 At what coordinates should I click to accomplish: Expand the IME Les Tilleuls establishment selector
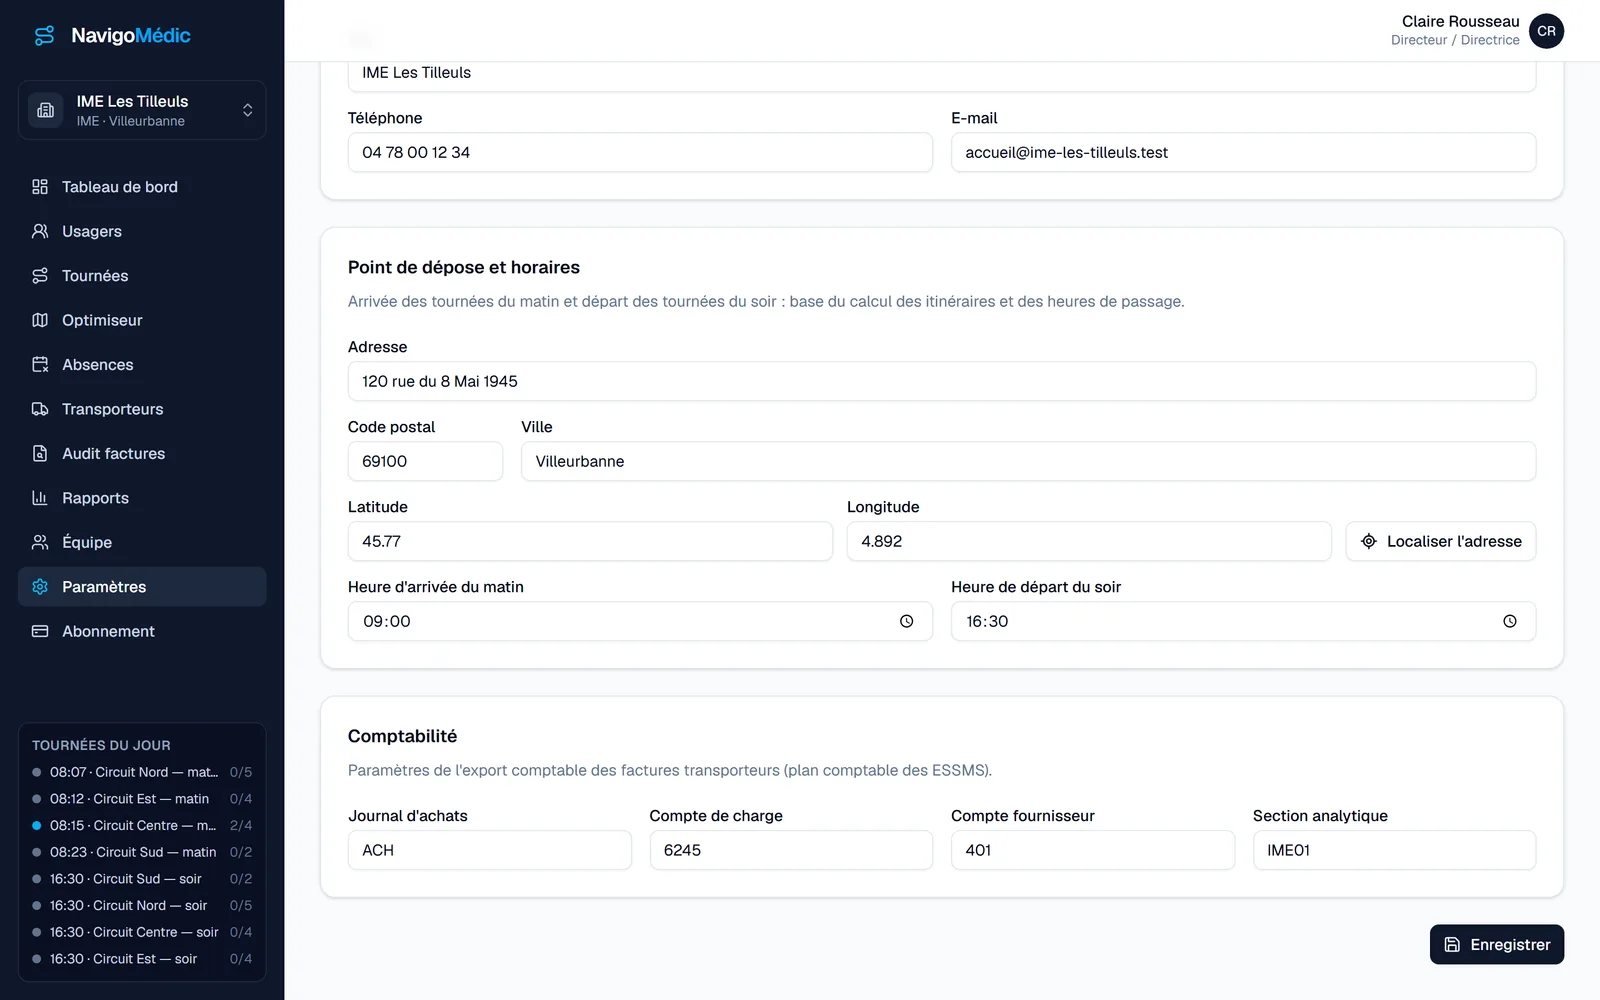142,110
